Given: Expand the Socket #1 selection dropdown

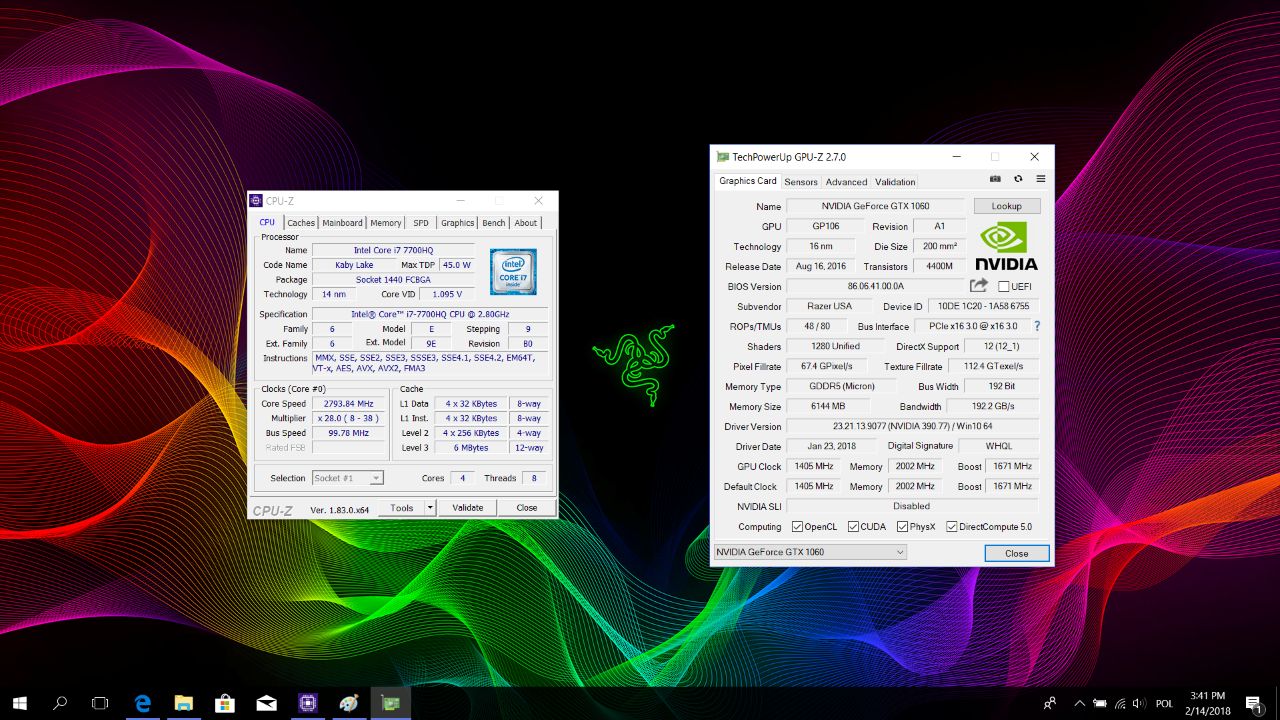Looking at the screenshot, I should (x=376, y=479).
